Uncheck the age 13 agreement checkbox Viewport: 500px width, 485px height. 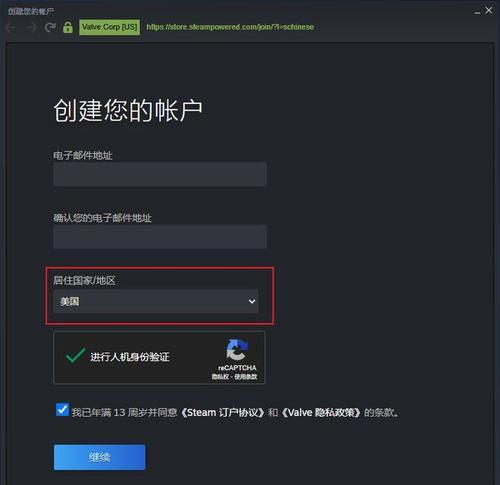click(62, 410)
